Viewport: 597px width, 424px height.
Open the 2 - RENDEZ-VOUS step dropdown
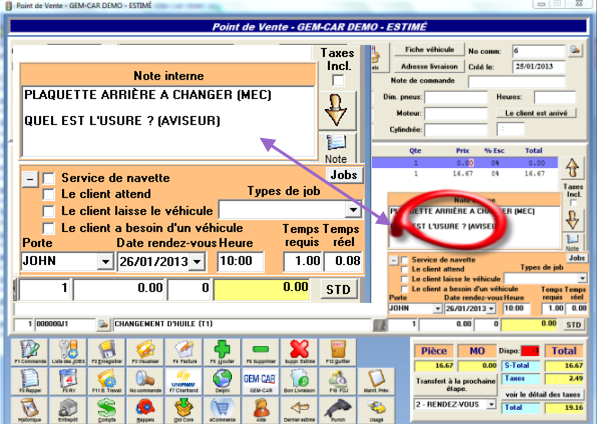coord(492,404)
